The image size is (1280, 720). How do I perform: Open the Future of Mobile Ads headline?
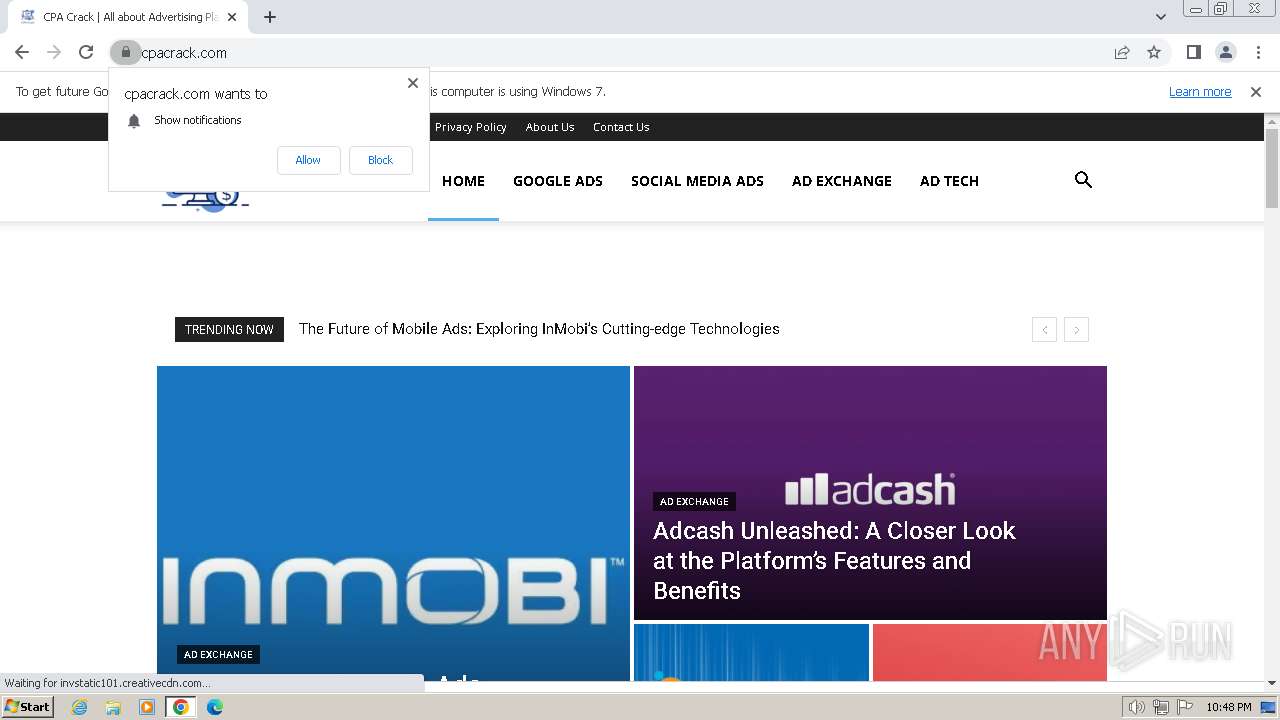539,329
